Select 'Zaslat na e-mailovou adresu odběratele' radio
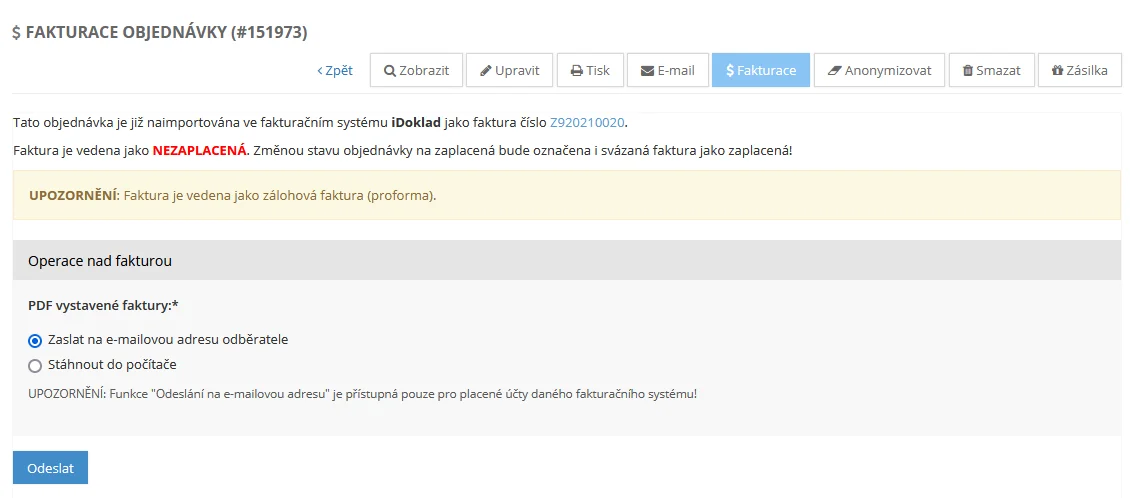Screen dimensions: 1137x498 click(35, 340)
